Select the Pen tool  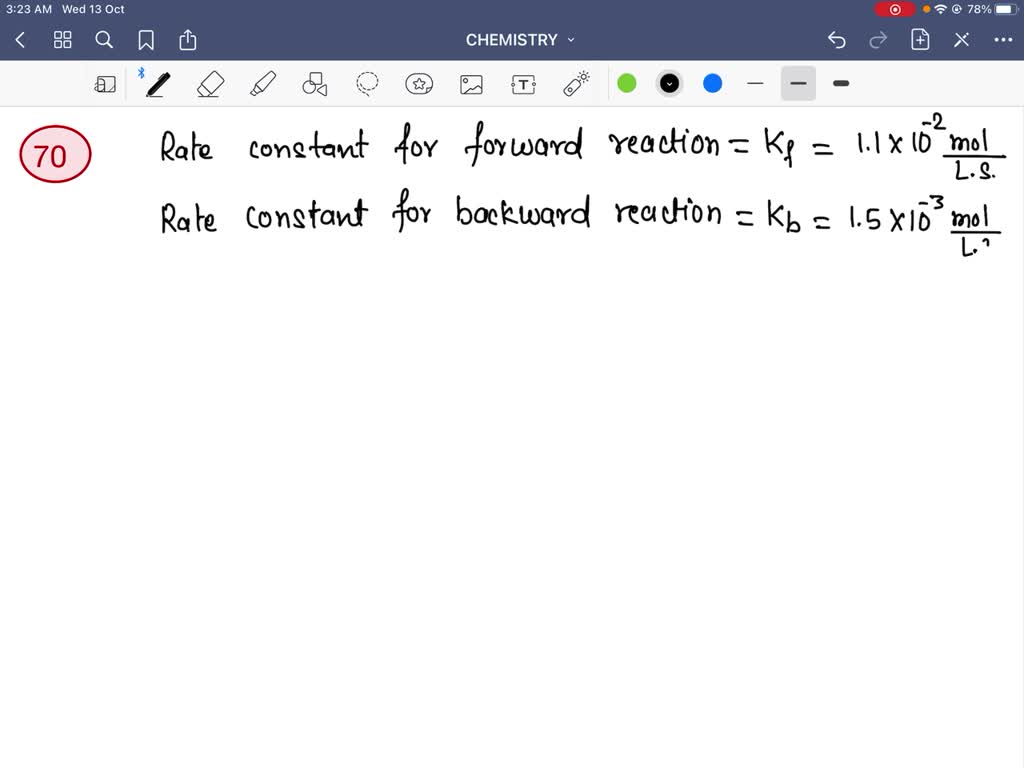tap(157, 83)
